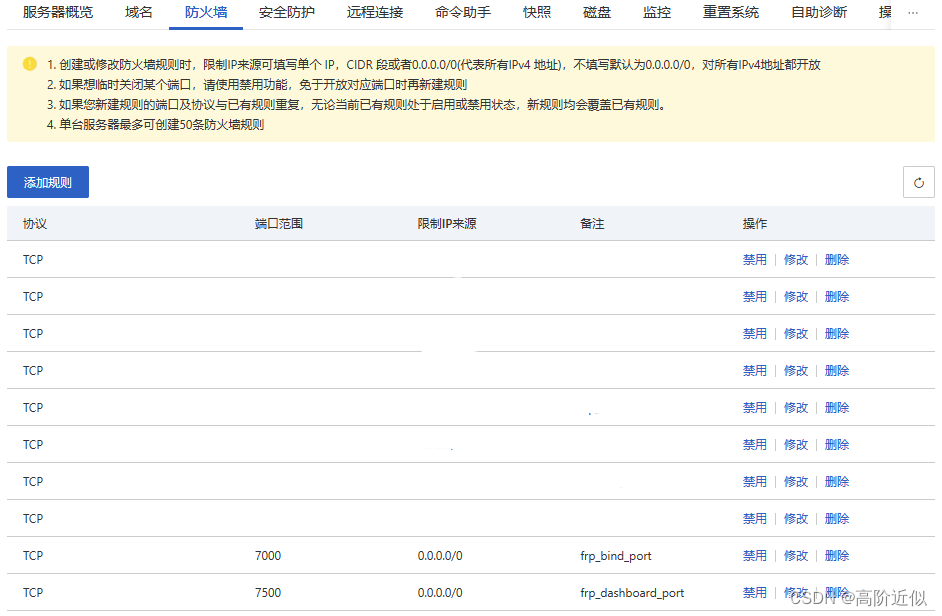This screenshot has height=616, width=942.
Task: Click notice line about 50条防火墙规则 limit
Action: [x=156, y=124]
